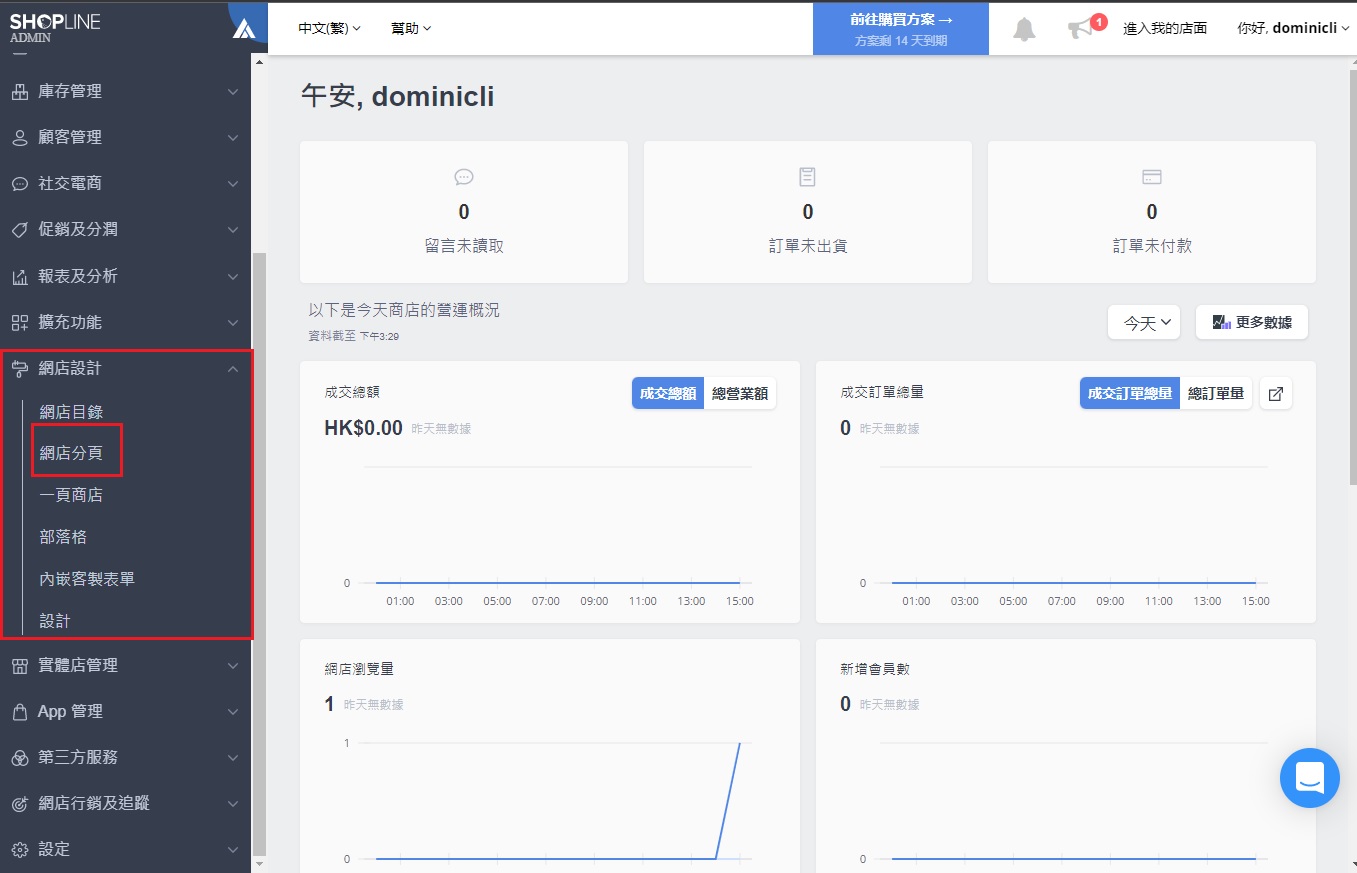
Task: Open the announcements megaphone icon
Action: 1081,29
